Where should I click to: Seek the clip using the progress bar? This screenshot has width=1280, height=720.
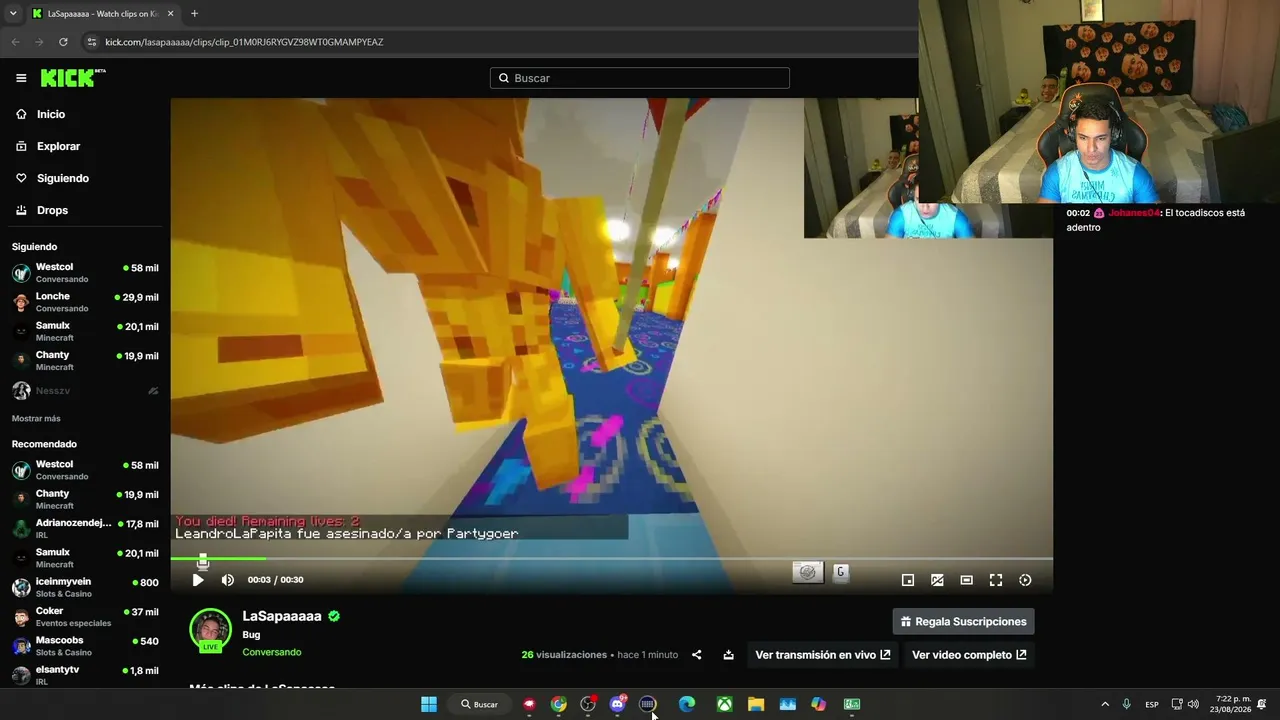tap(611, 559)
